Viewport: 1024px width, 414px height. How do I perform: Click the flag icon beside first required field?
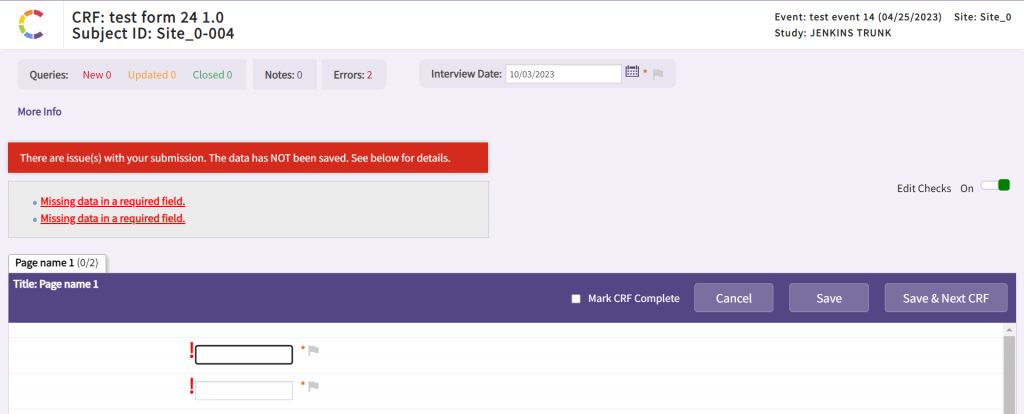pos(313,350)
